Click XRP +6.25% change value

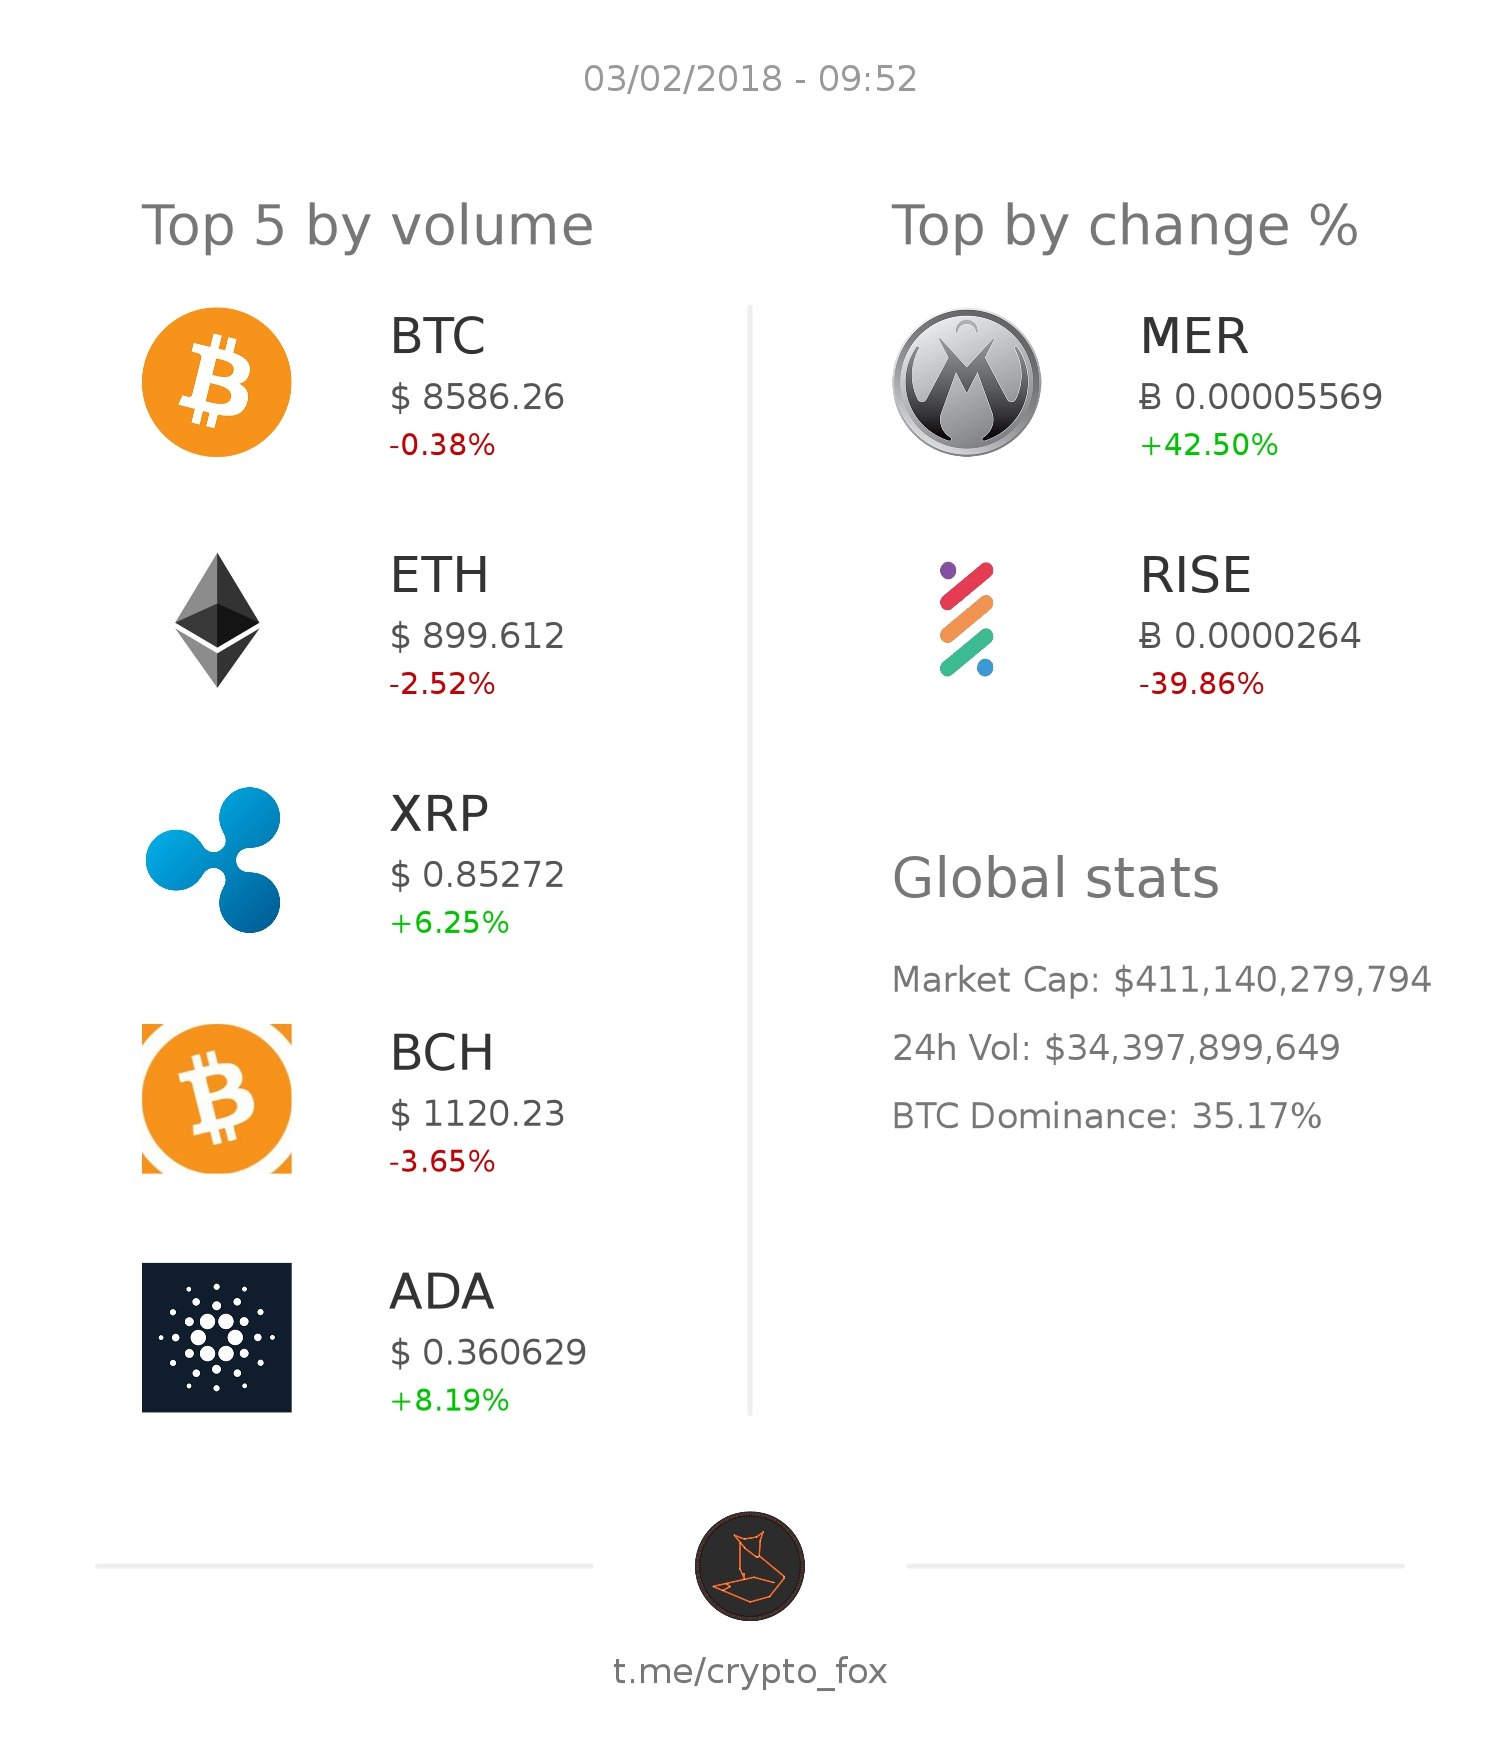point(449,922)
